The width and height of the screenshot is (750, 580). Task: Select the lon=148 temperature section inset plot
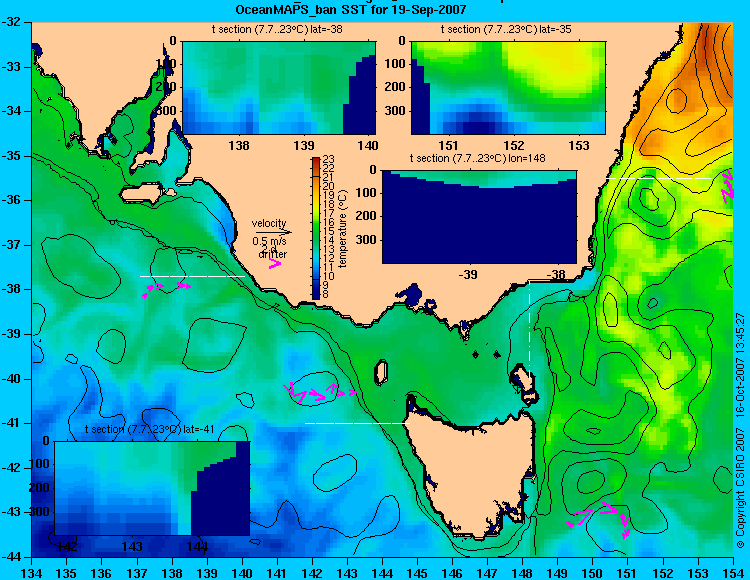pyautogui.click(x=479, y=217)
